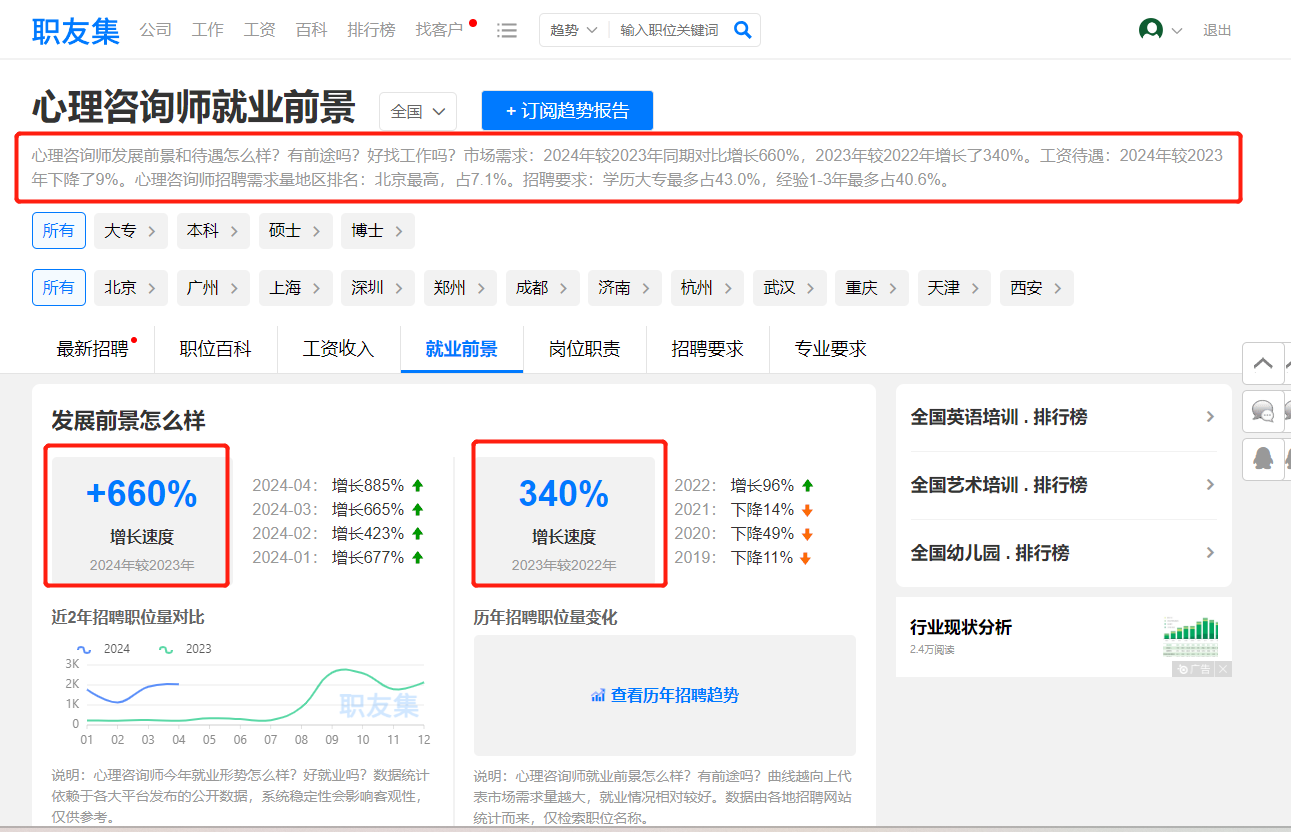
Task: Click the green arrow beside 增长96%
Action: click(x=808, y=486)
